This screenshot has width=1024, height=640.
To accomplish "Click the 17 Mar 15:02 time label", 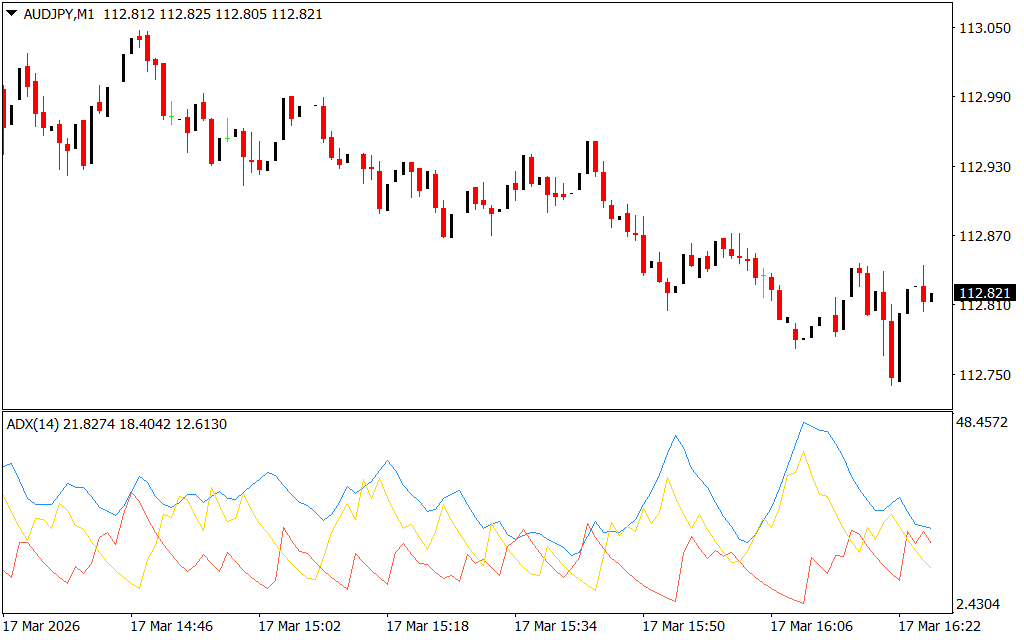I will [299, 626].
